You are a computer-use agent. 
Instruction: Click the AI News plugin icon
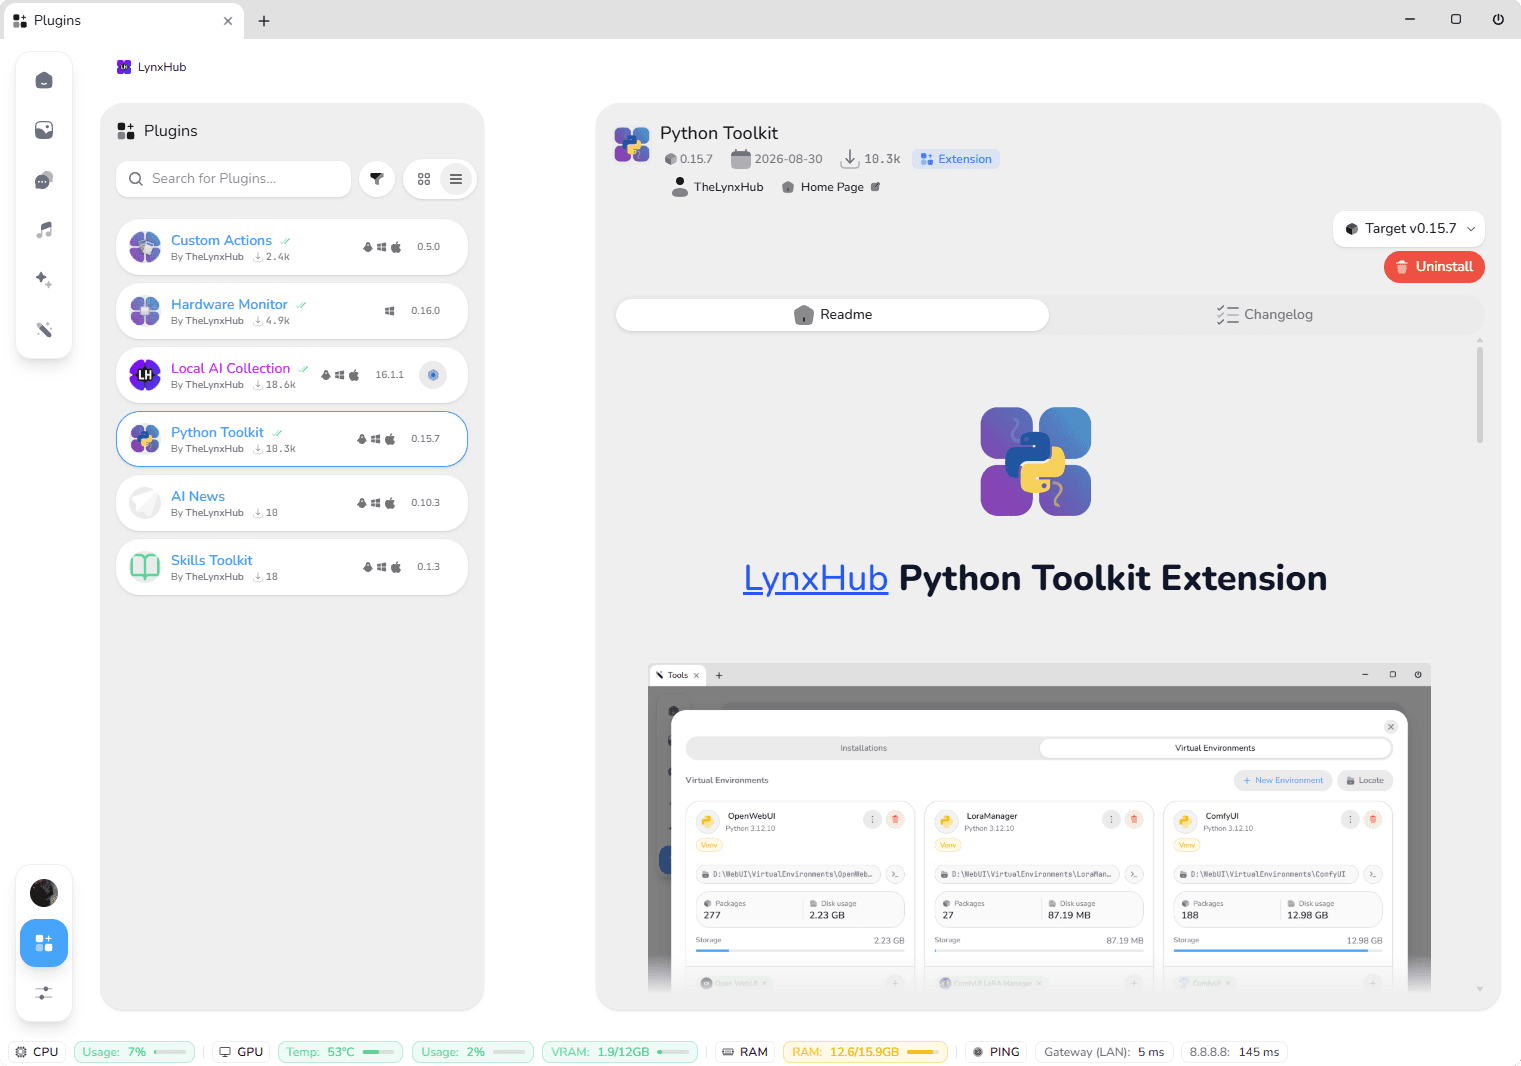[145, 503]
